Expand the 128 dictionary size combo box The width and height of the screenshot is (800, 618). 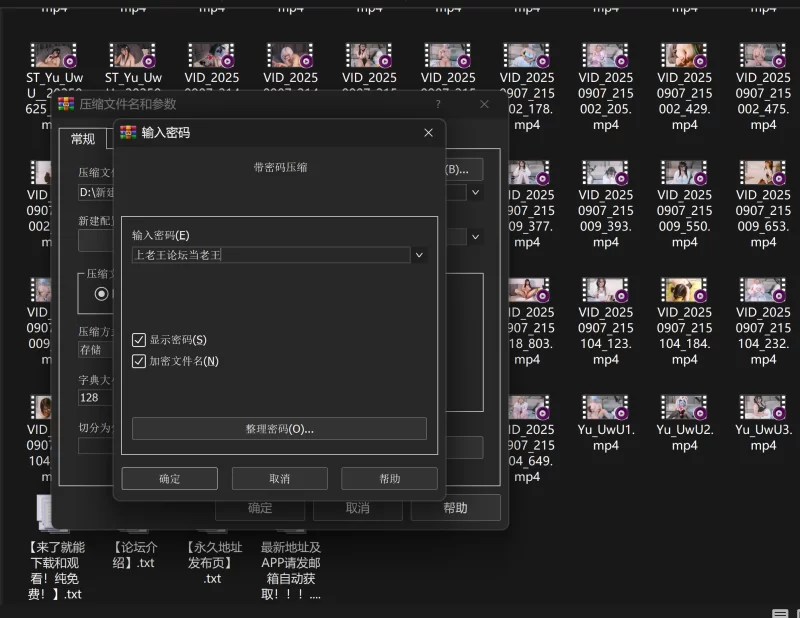pos(95,398)
